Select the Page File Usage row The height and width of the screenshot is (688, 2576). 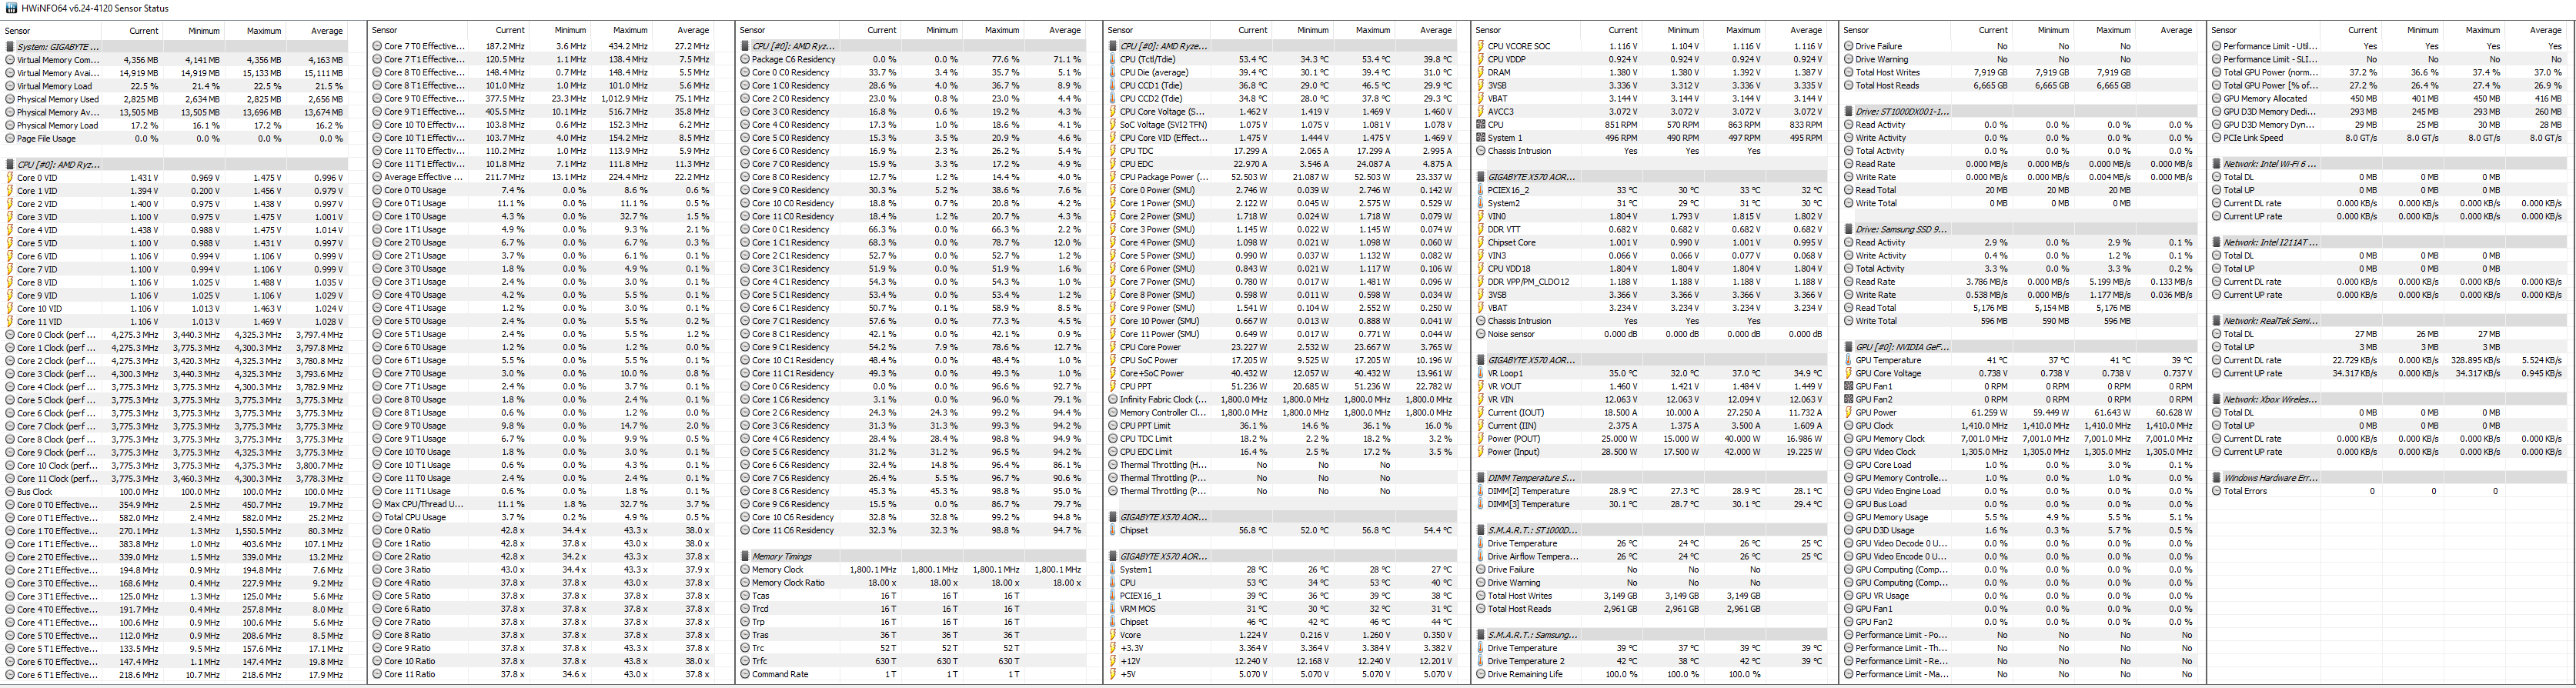point(177,138)
